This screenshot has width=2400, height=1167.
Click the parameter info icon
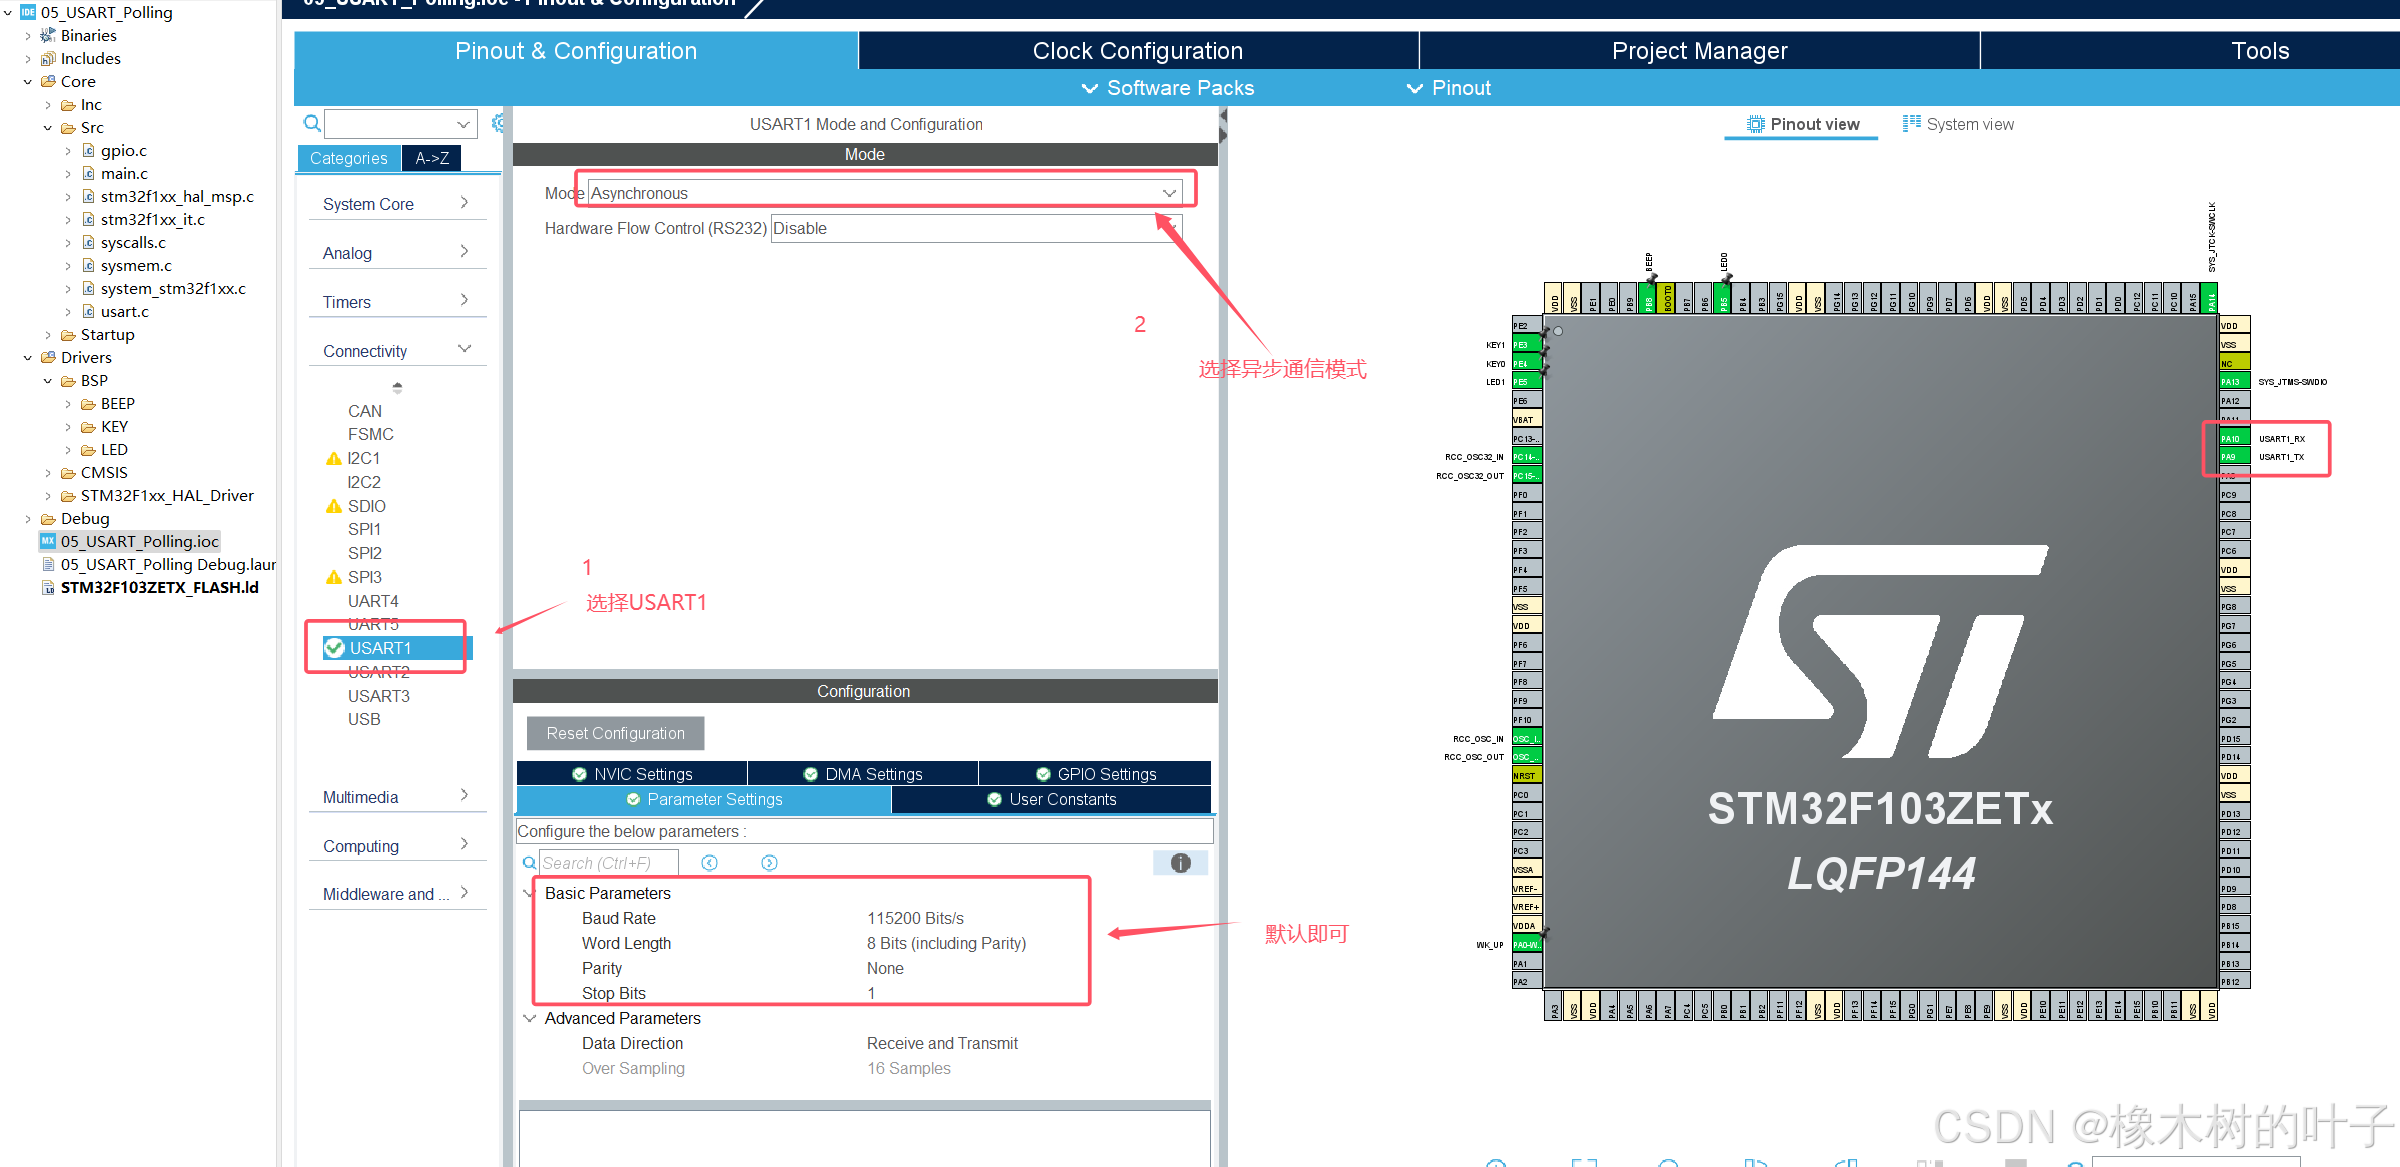tap(1180, 863)
